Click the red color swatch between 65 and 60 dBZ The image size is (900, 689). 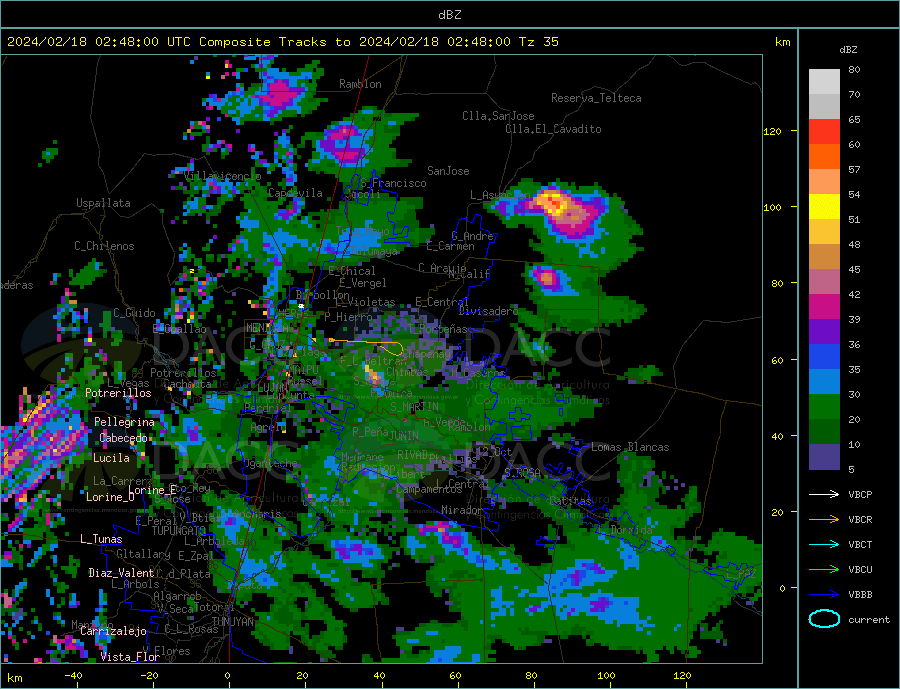tap(824, 131)
